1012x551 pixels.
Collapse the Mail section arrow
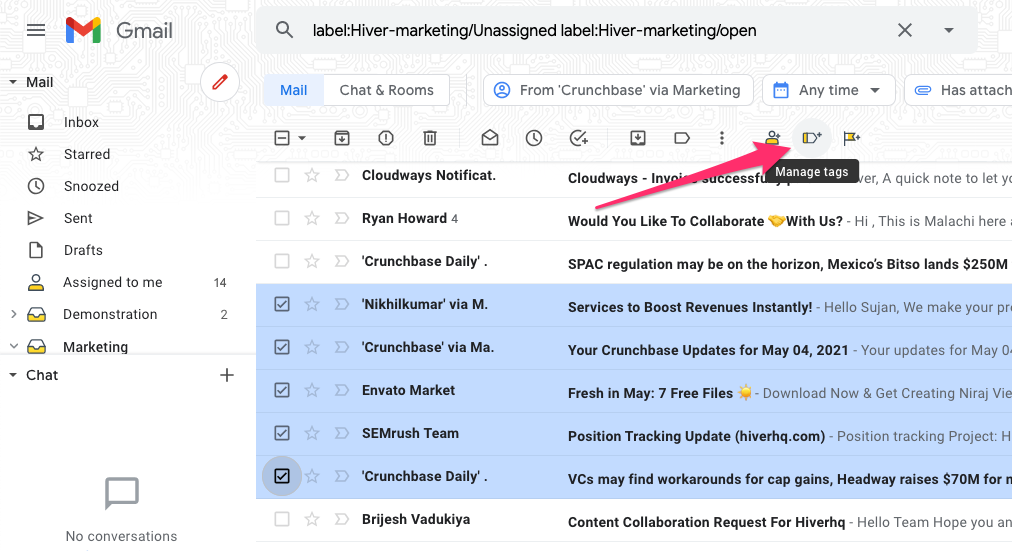[12, 82]
